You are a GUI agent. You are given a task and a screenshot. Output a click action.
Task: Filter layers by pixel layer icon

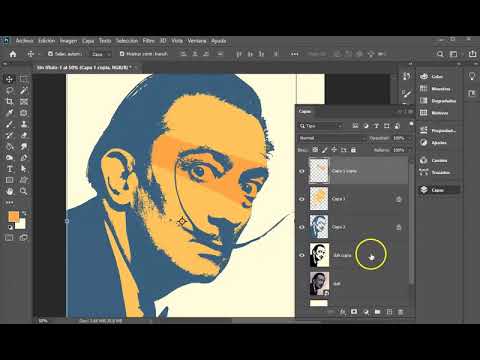tap(355, 126)
